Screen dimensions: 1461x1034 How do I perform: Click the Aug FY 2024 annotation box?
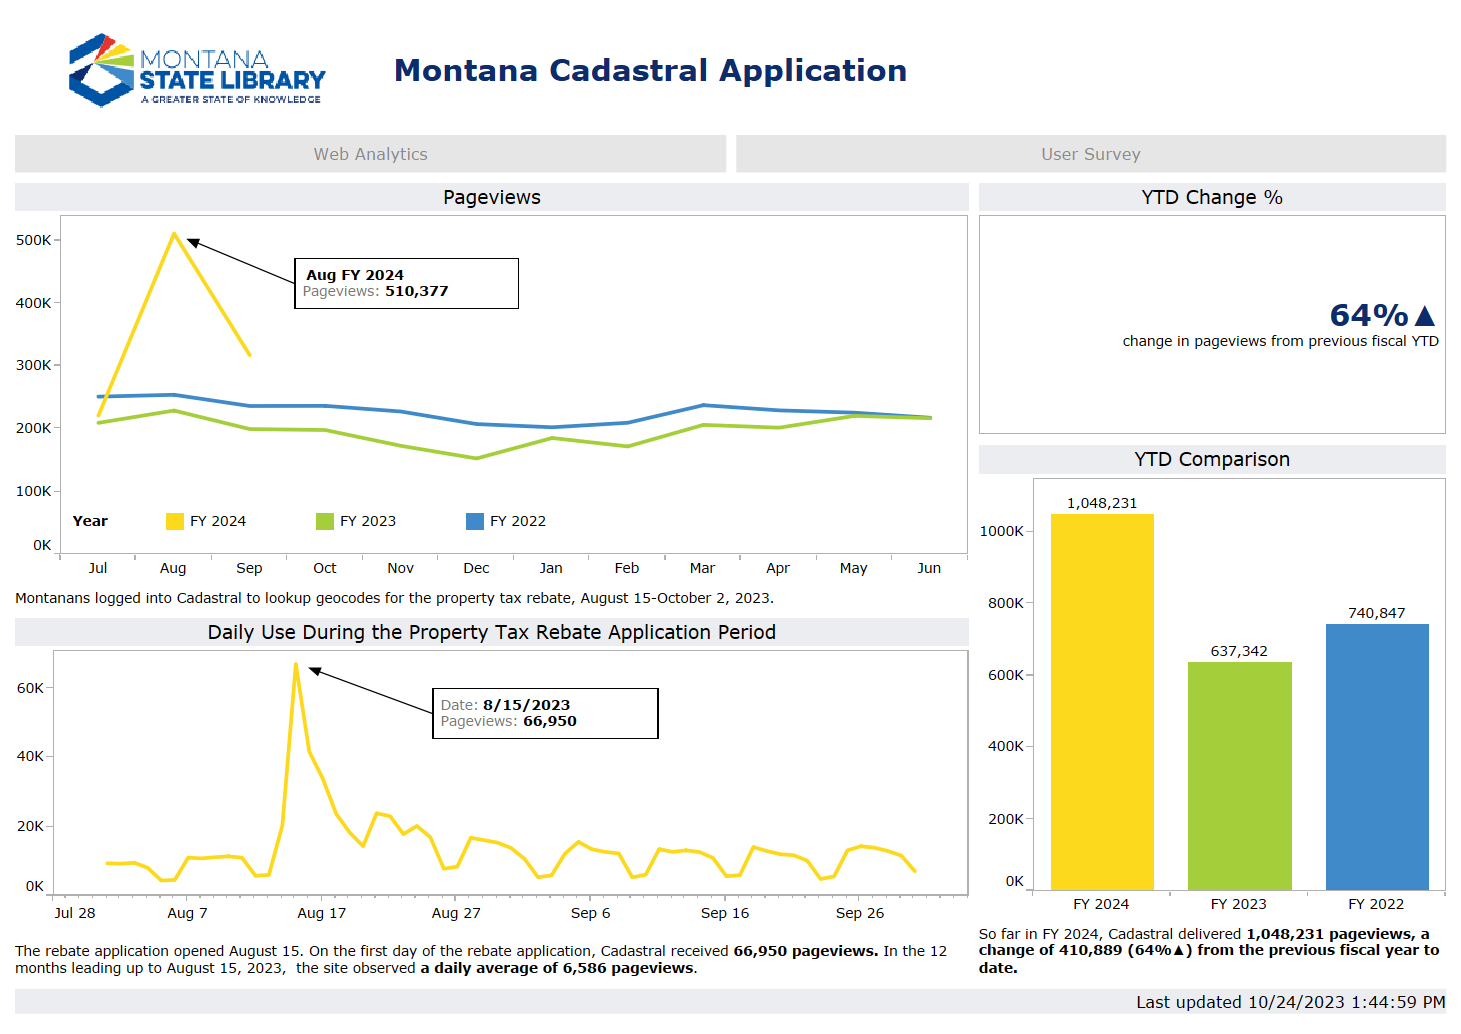click(x=406, y=283)
